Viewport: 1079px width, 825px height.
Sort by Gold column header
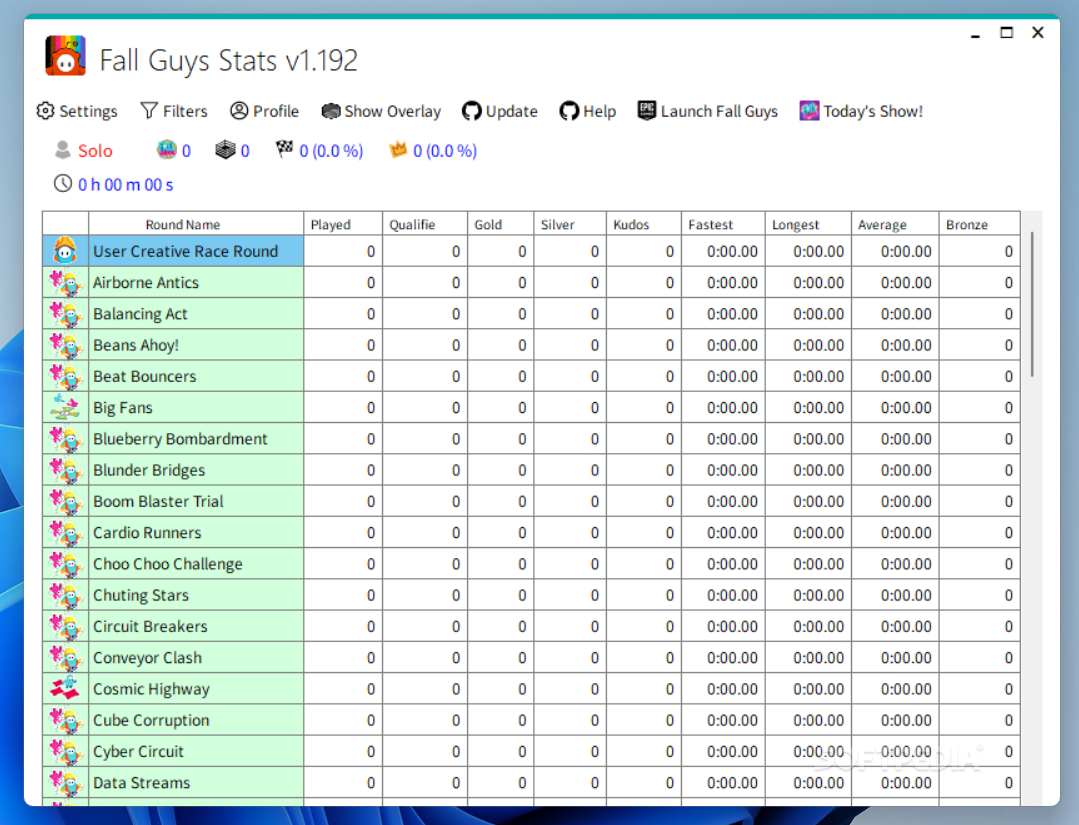[x=500, y=224]
